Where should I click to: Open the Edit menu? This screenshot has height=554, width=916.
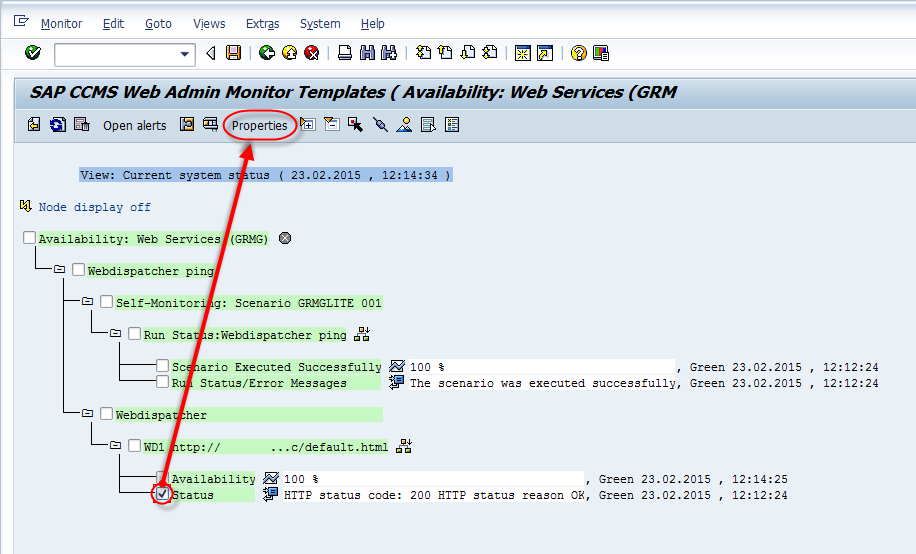(113, 24)
